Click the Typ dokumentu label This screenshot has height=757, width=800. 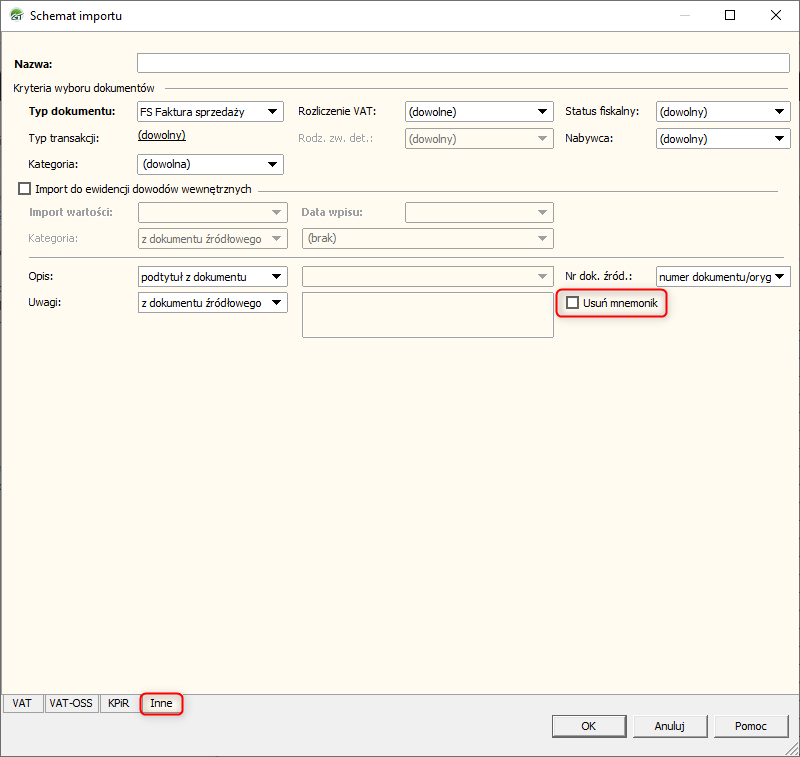click(x=72, y=111)
